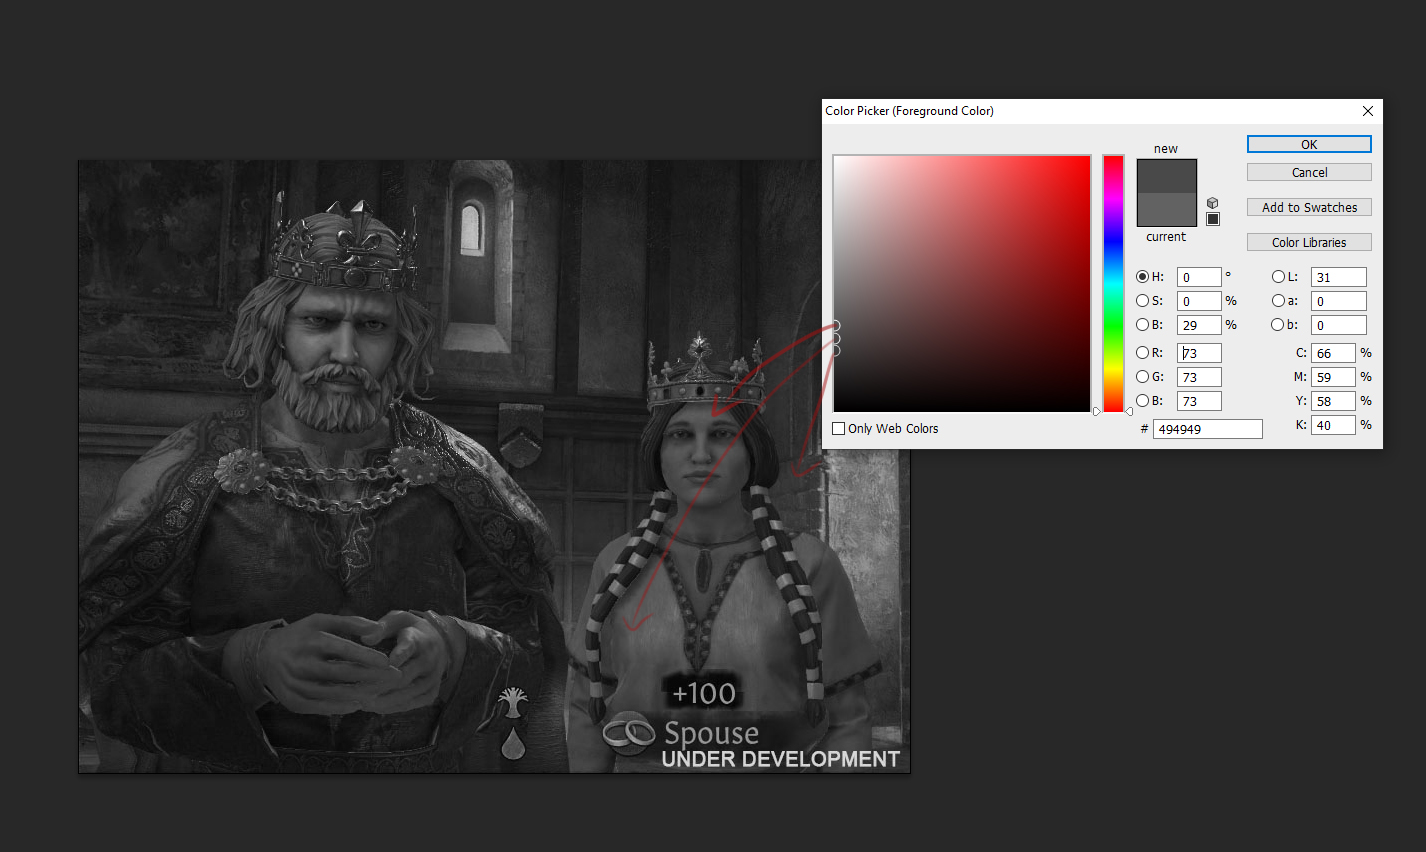The image size is (1426, 852).
Task: Click in the vertical hue slider
Action: coord(1113,283)
